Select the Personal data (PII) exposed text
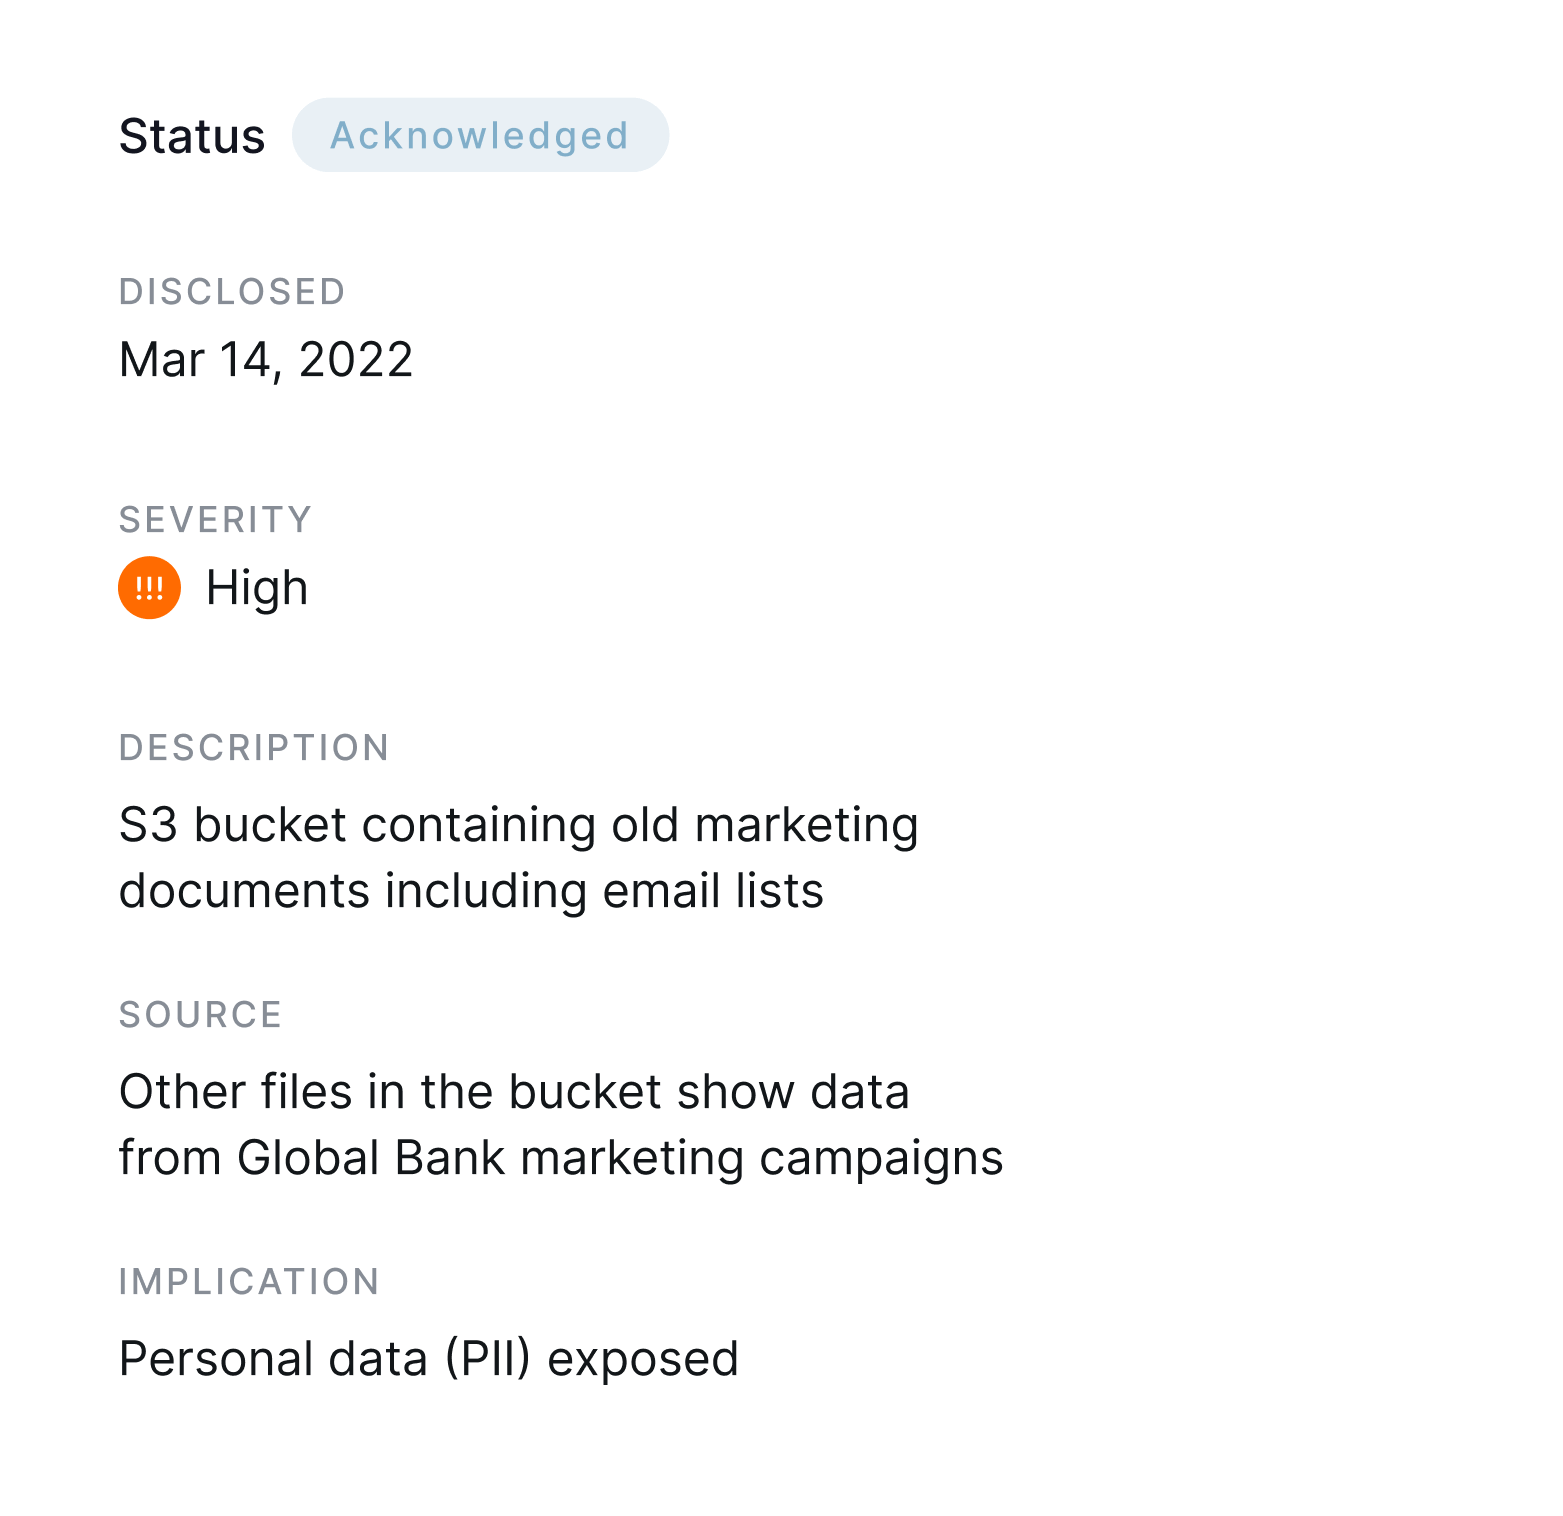The height and width of the screenshot is (1516, 1563). point(429,1360)
